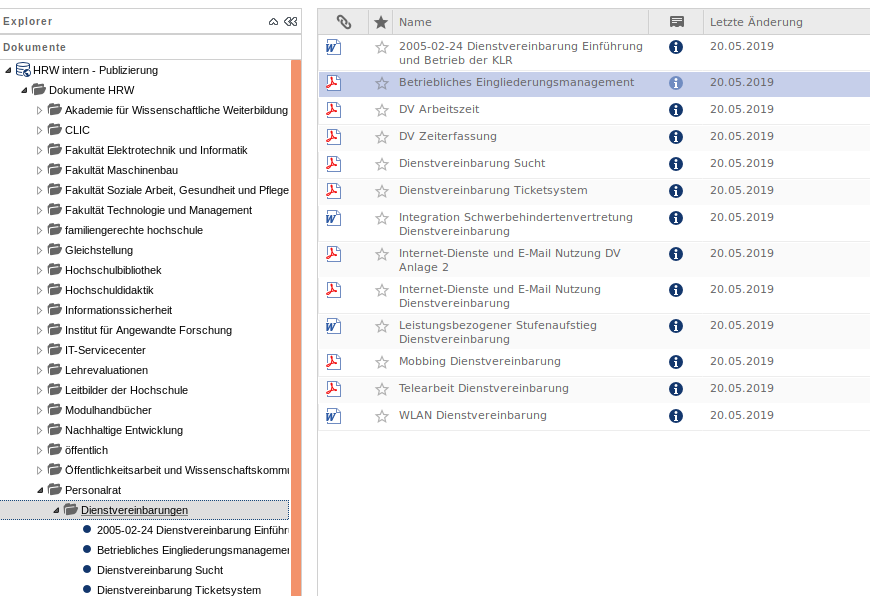Open PDF icon of Internet-Dienste DV Anlage 2
Image resolution: width=870 pixels, height=596 pixels.
pyautogui.click(x=333, y=254)
